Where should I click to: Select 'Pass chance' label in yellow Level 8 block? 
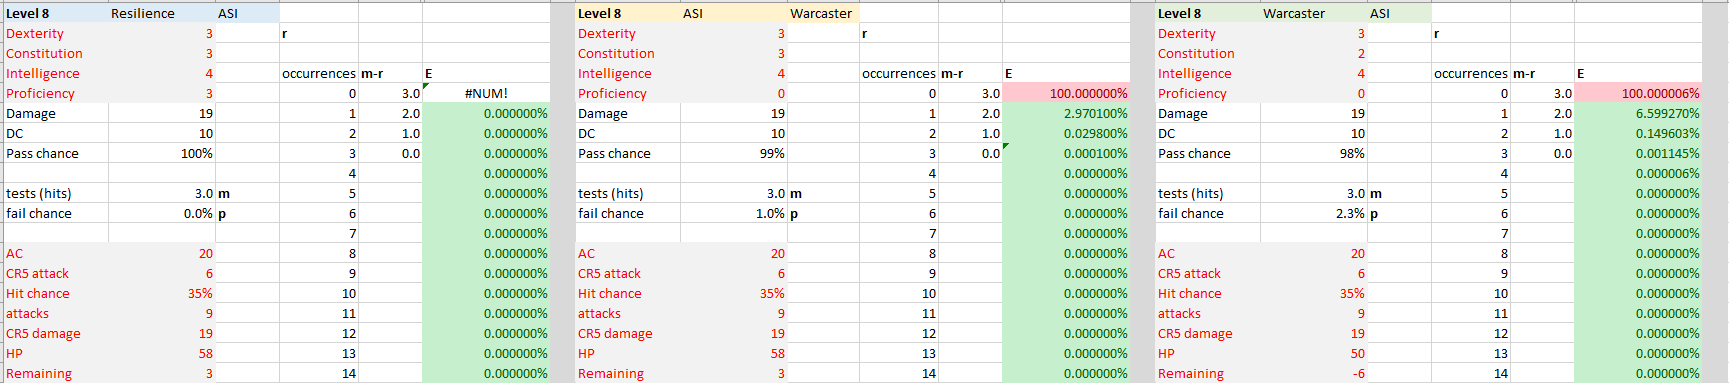[x=614, y=153]
